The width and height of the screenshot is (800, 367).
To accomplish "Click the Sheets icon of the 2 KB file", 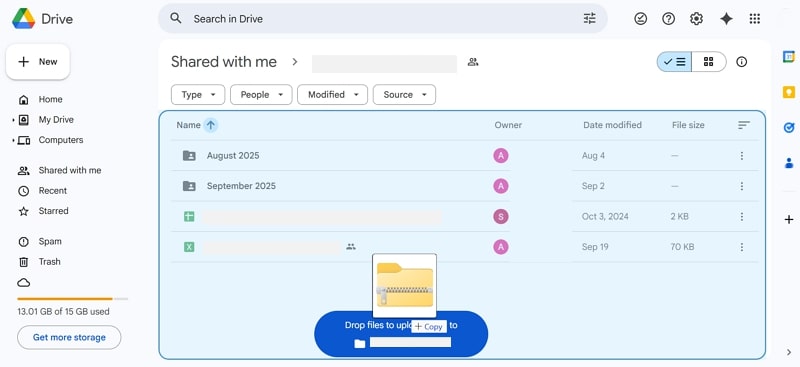I will (x=189, y=216).
